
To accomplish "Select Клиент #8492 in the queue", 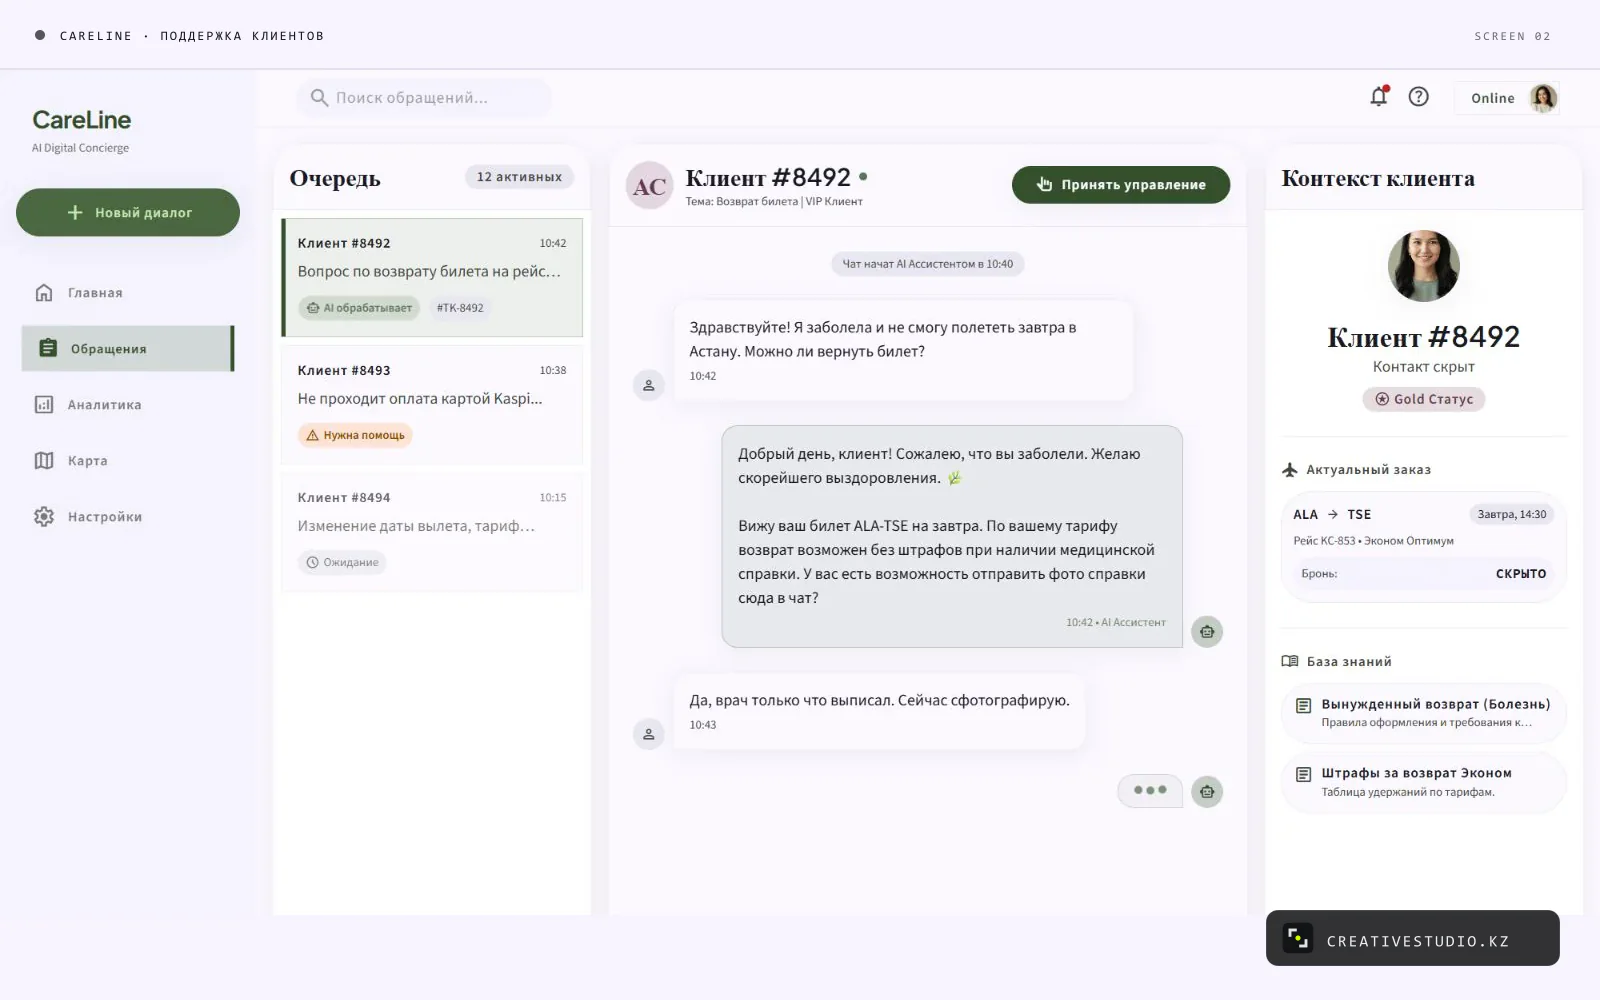I will [432, 277].
